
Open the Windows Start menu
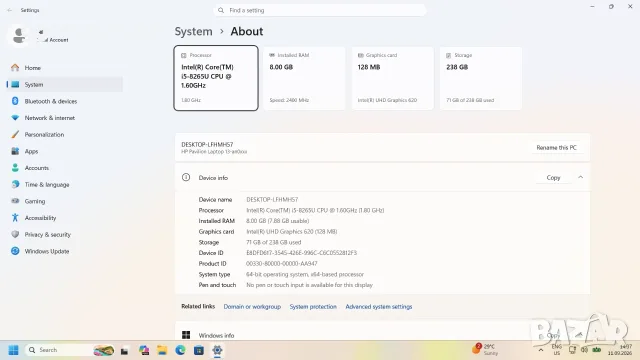[13, 350]
